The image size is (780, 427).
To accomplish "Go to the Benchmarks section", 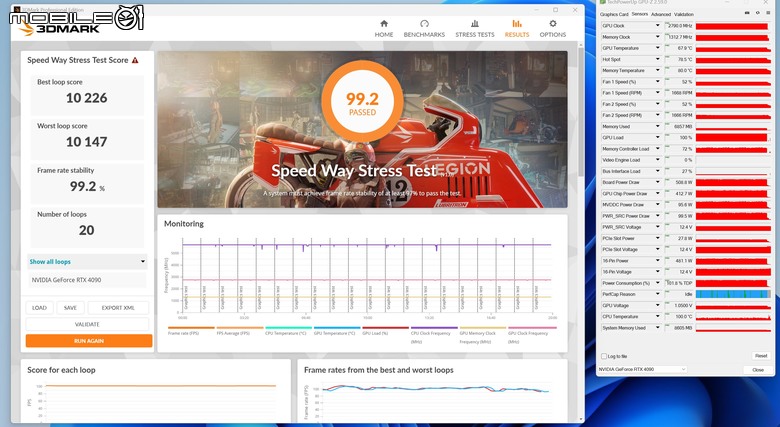I will point(424,29).
